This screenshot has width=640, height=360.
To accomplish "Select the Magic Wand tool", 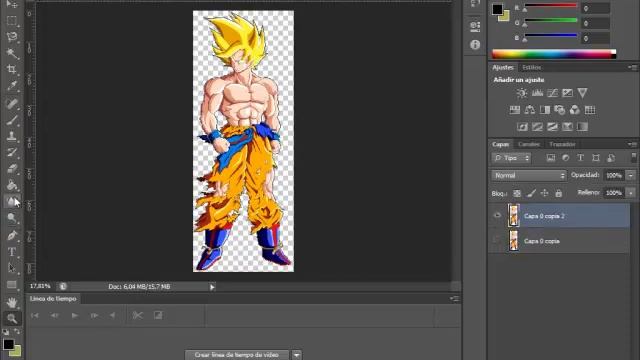I will (x=12, y=53).
